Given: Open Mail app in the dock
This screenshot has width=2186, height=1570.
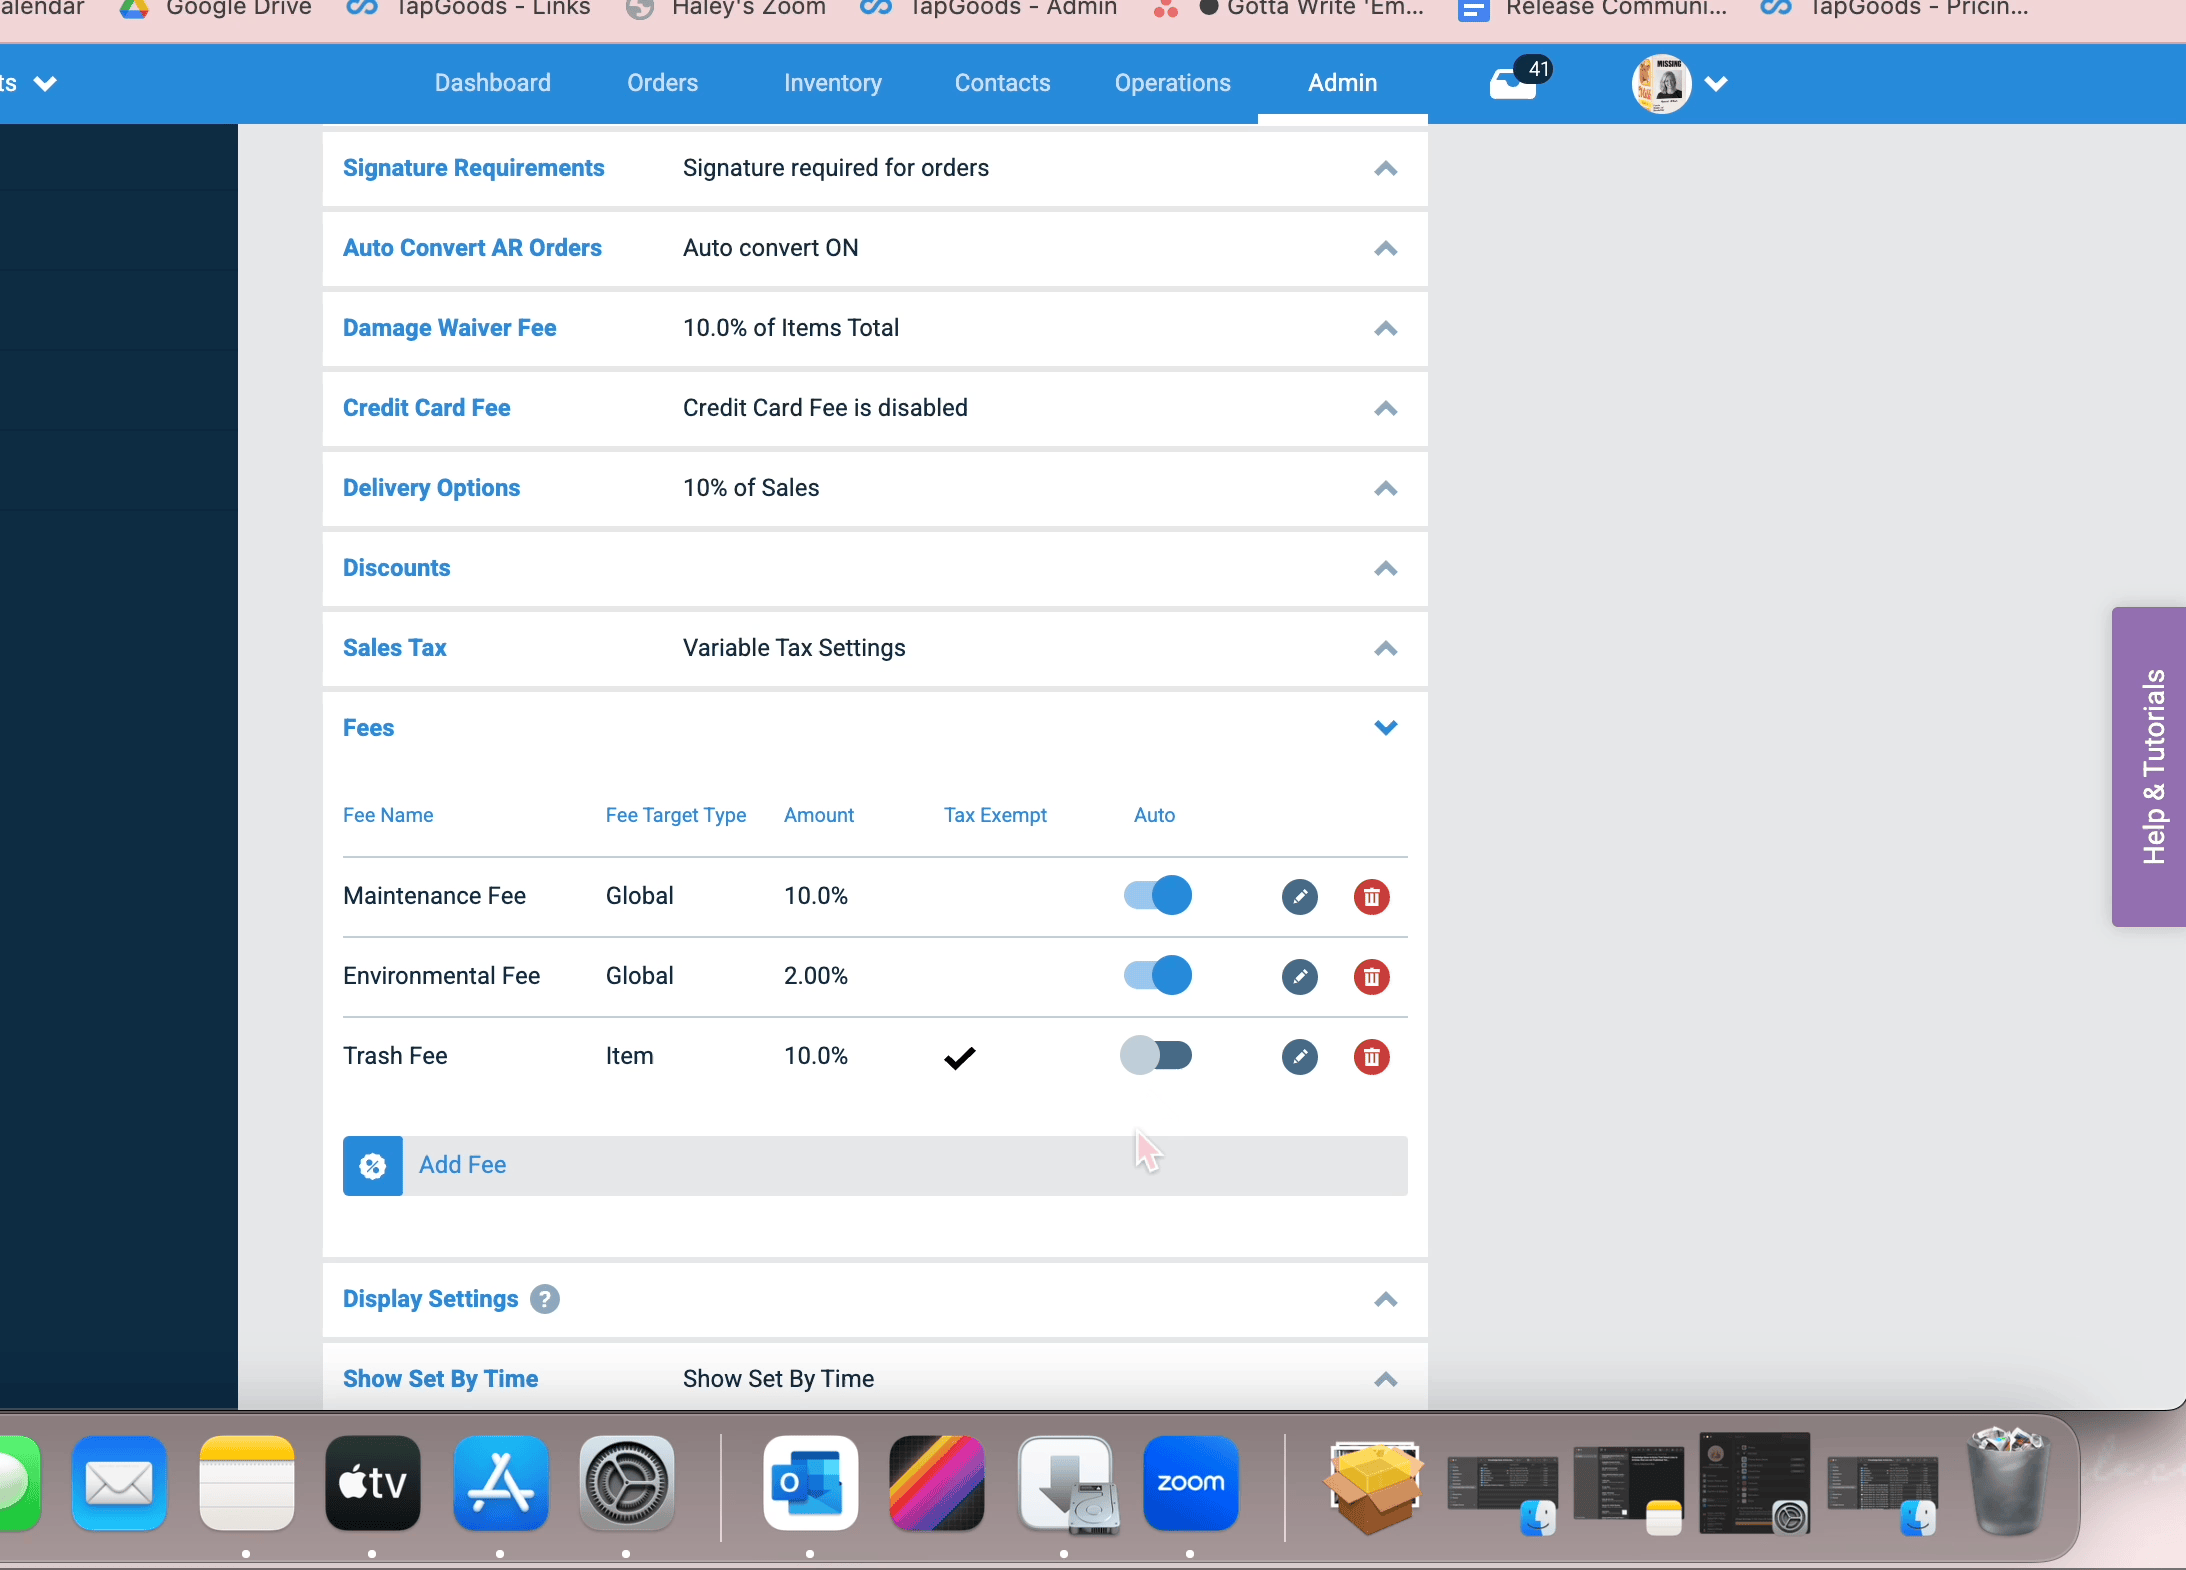Looking at the screenshot, I should click(119, 1483).
